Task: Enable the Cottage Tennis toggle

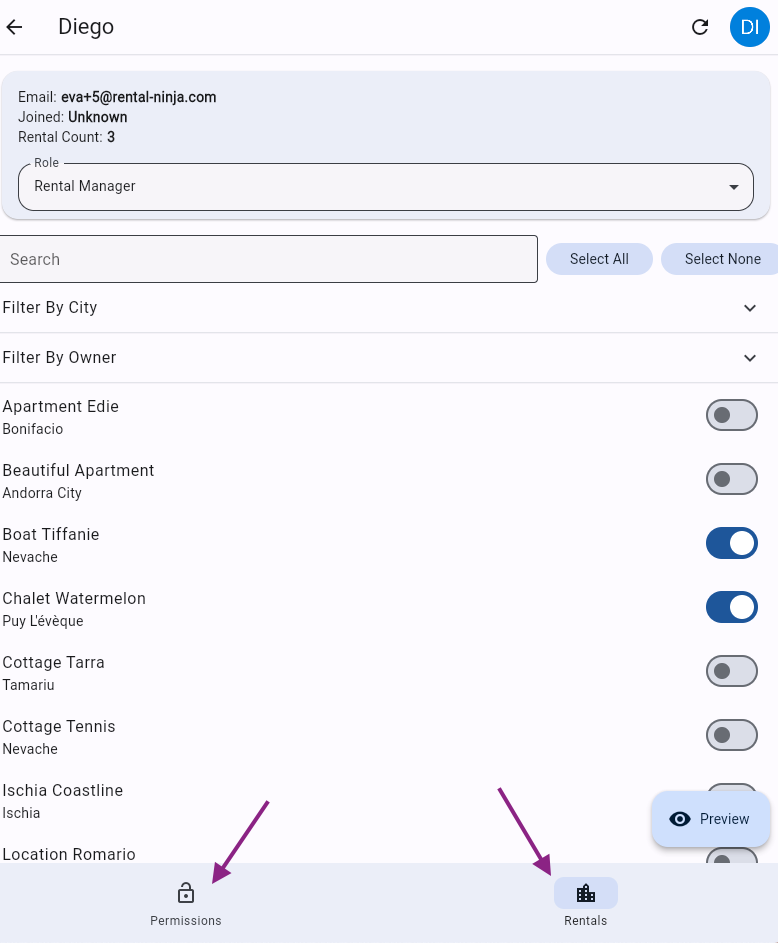Action: point(731,735)
